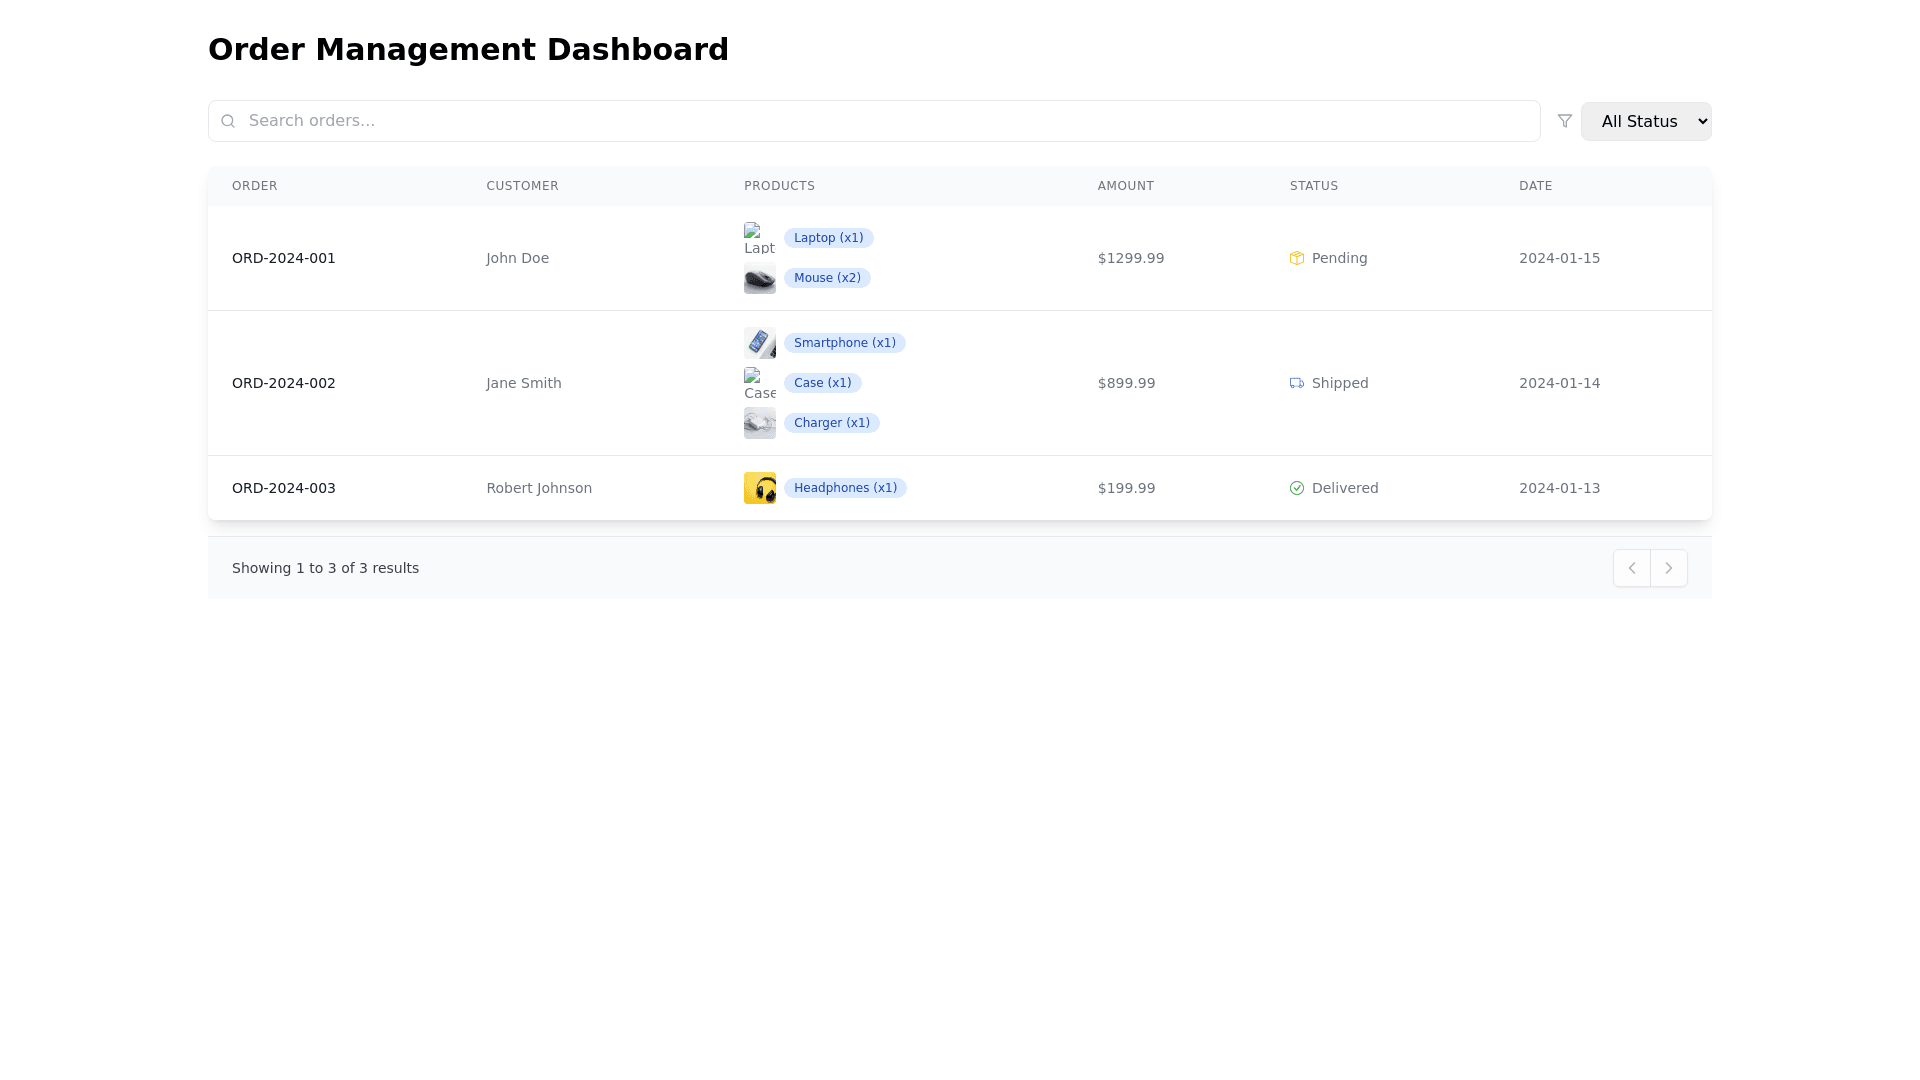This screenshot has height=1080, width=1920.
Task: Click the filter funnel icon
Action: [x=1565, y=121]
